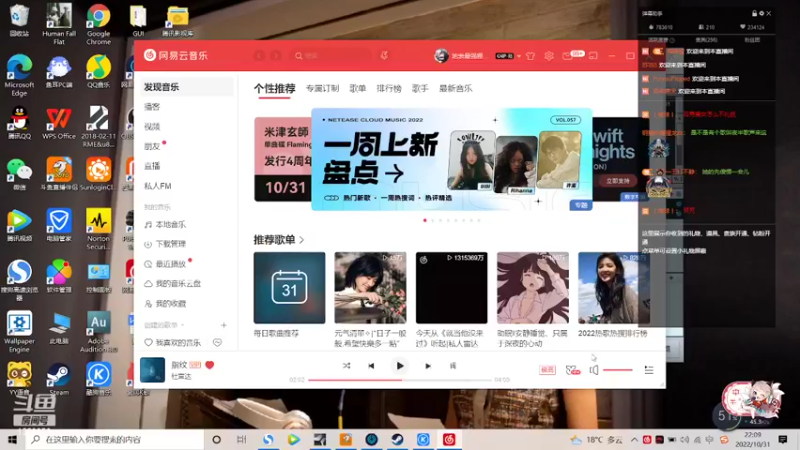Open the 私人雷达 playlist card
The image size is (800, 450).
click(452, 288)
